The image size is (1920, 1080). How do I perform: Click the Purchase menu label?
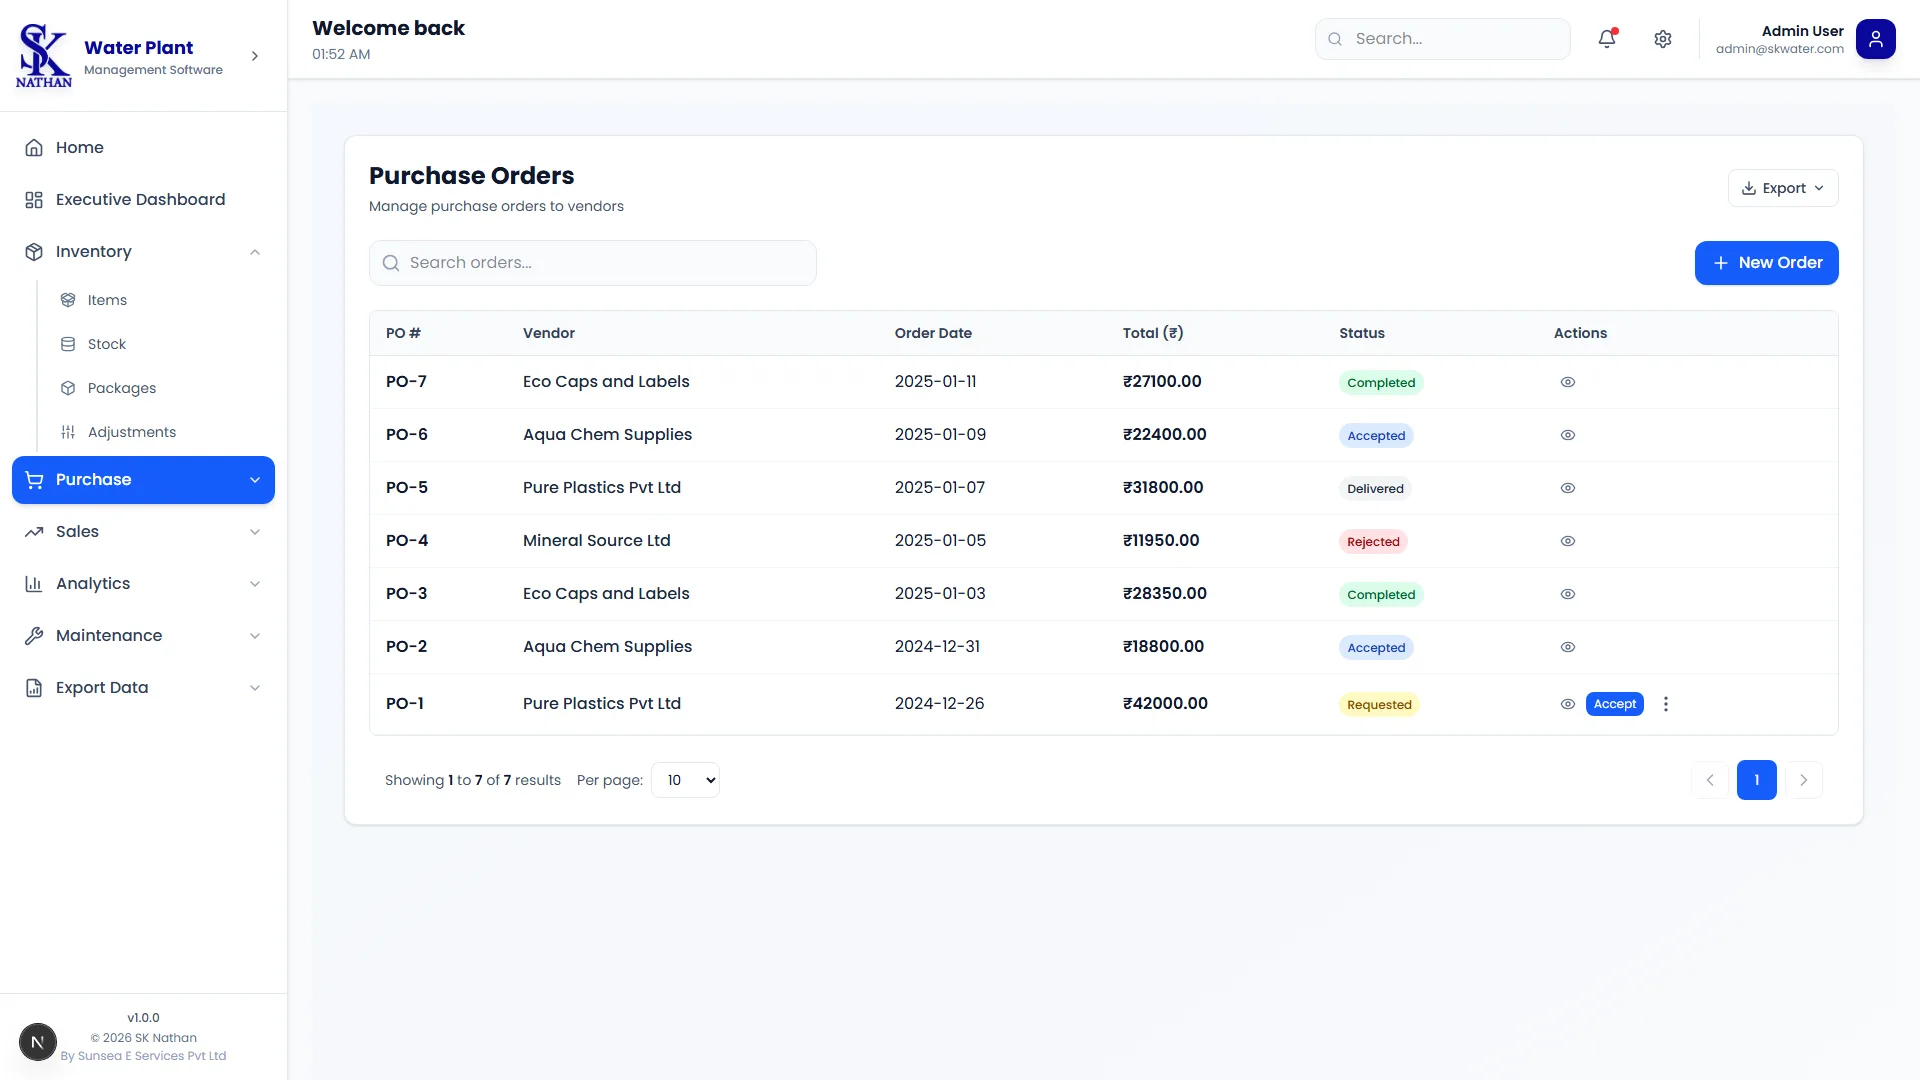click(x=93, y=479)
